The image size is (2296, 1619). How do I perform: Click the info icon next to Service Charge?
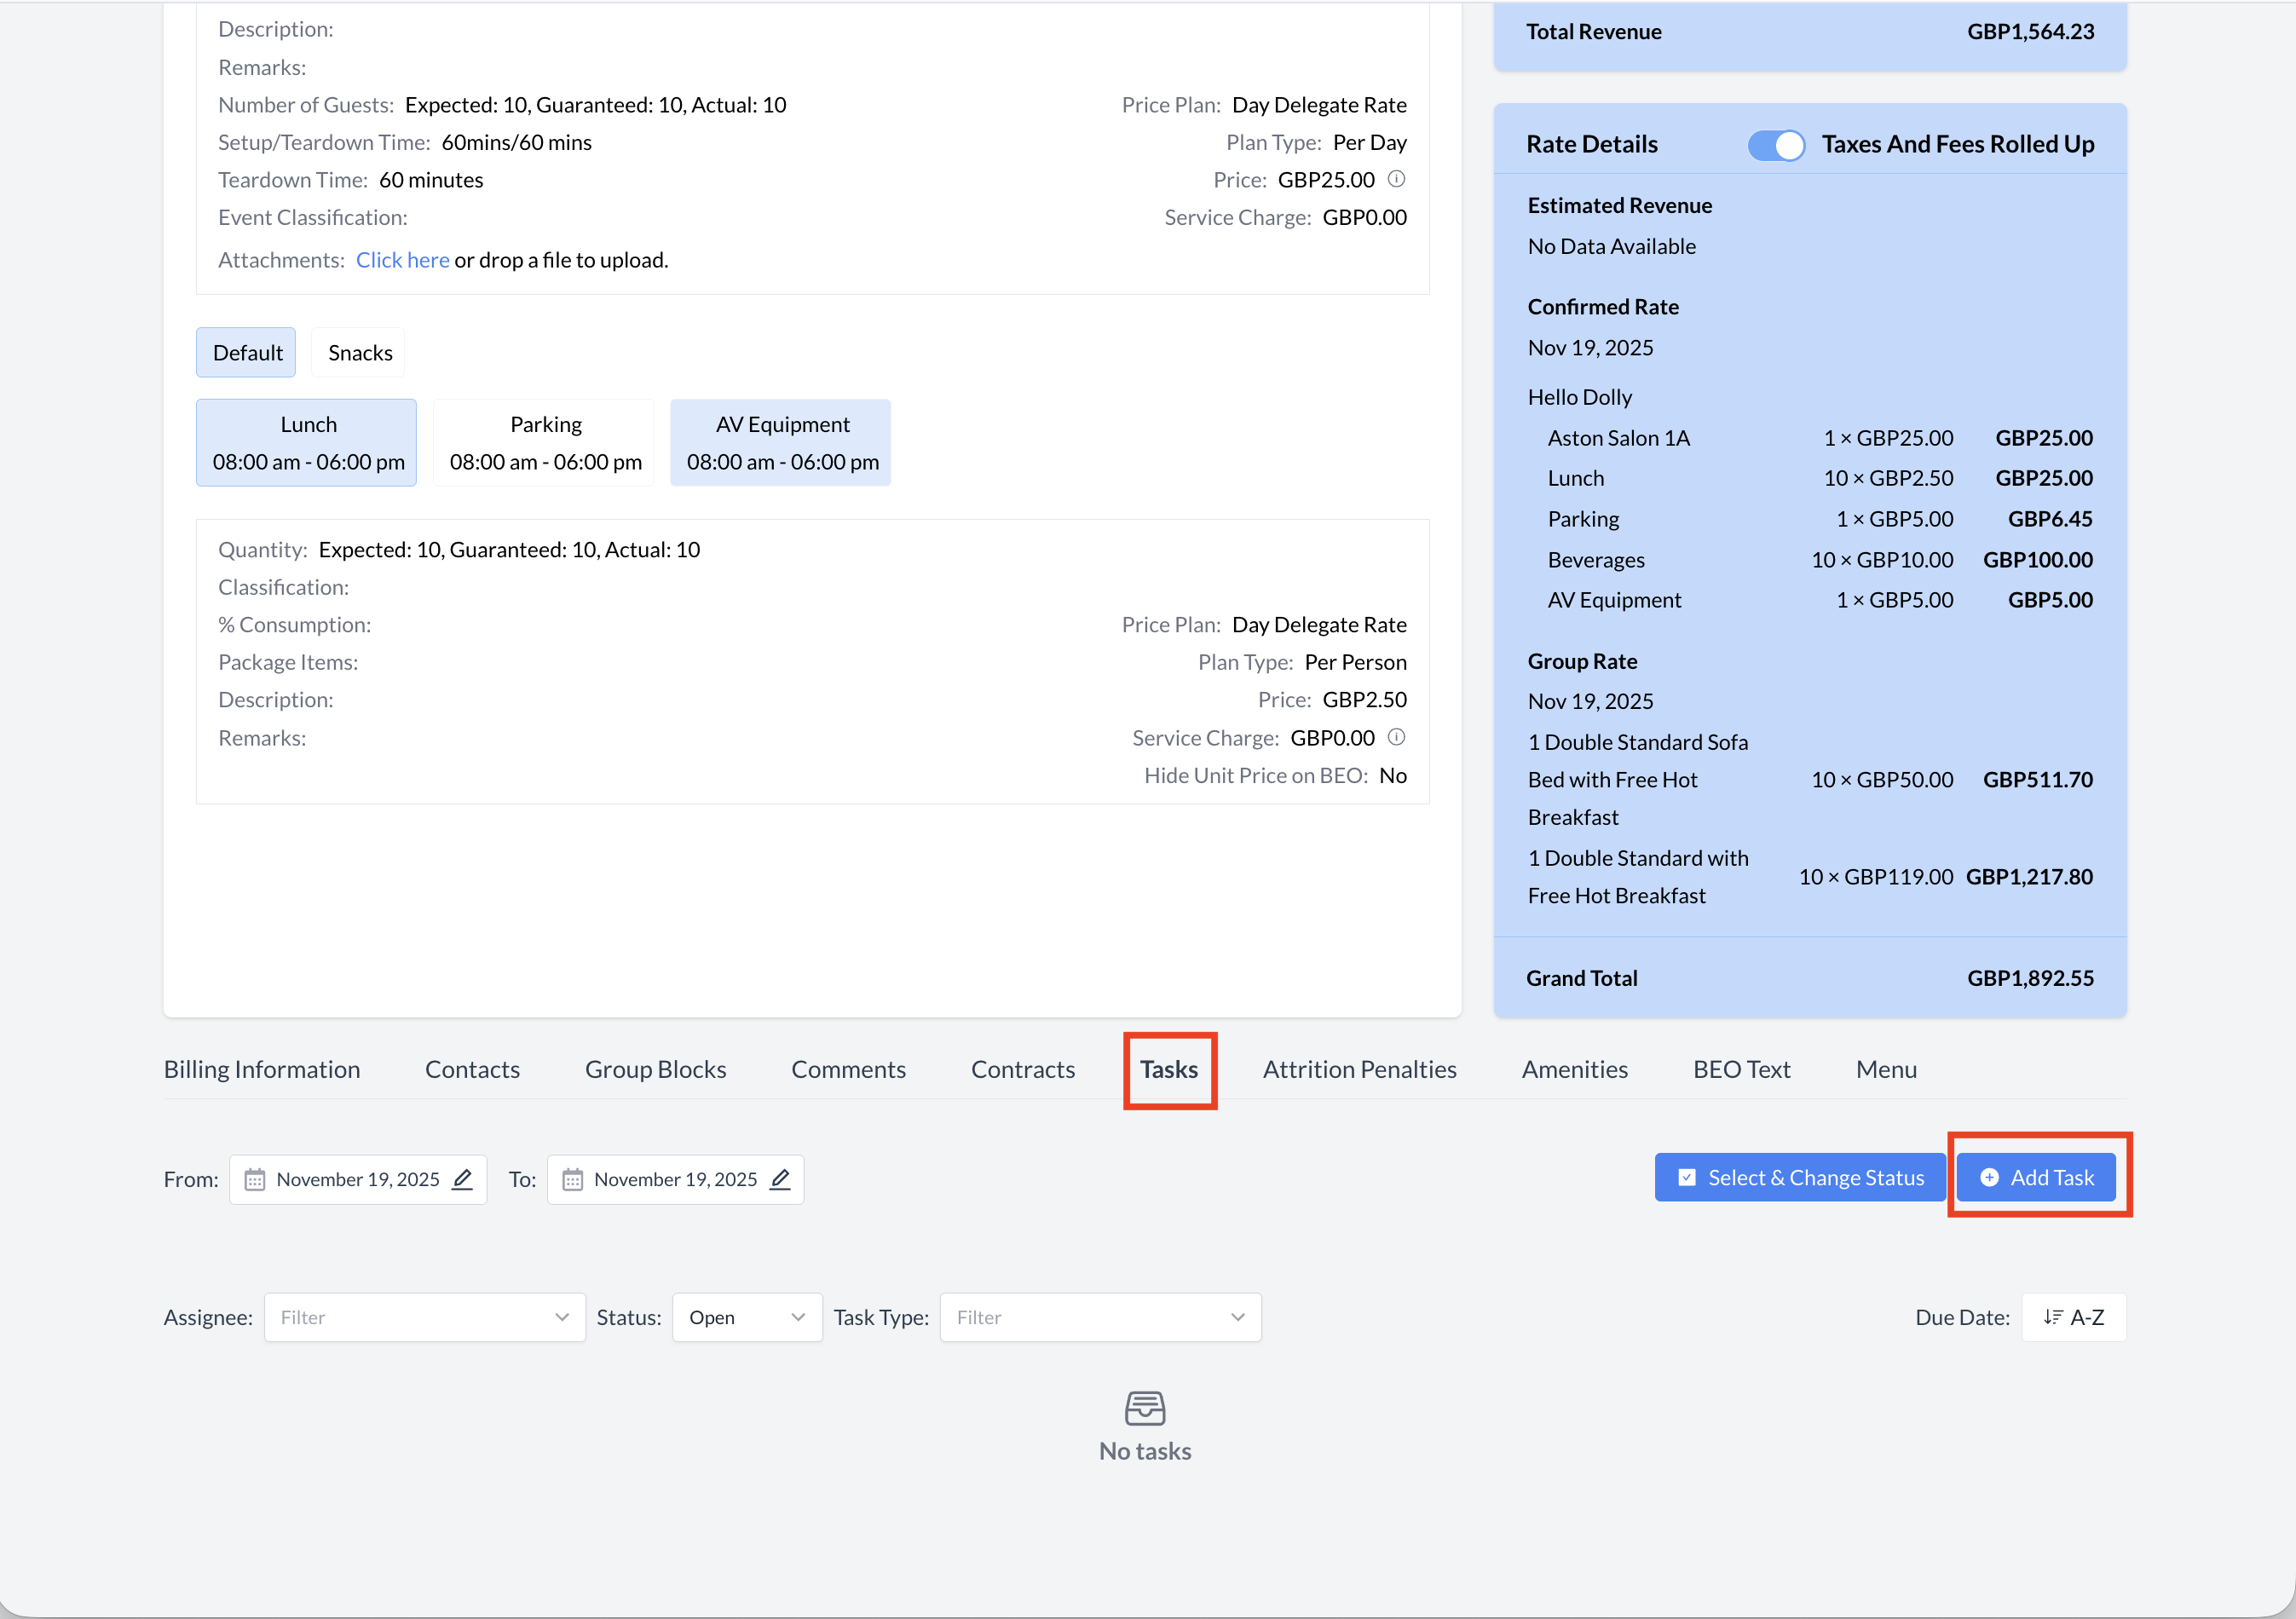[1396, 737]
